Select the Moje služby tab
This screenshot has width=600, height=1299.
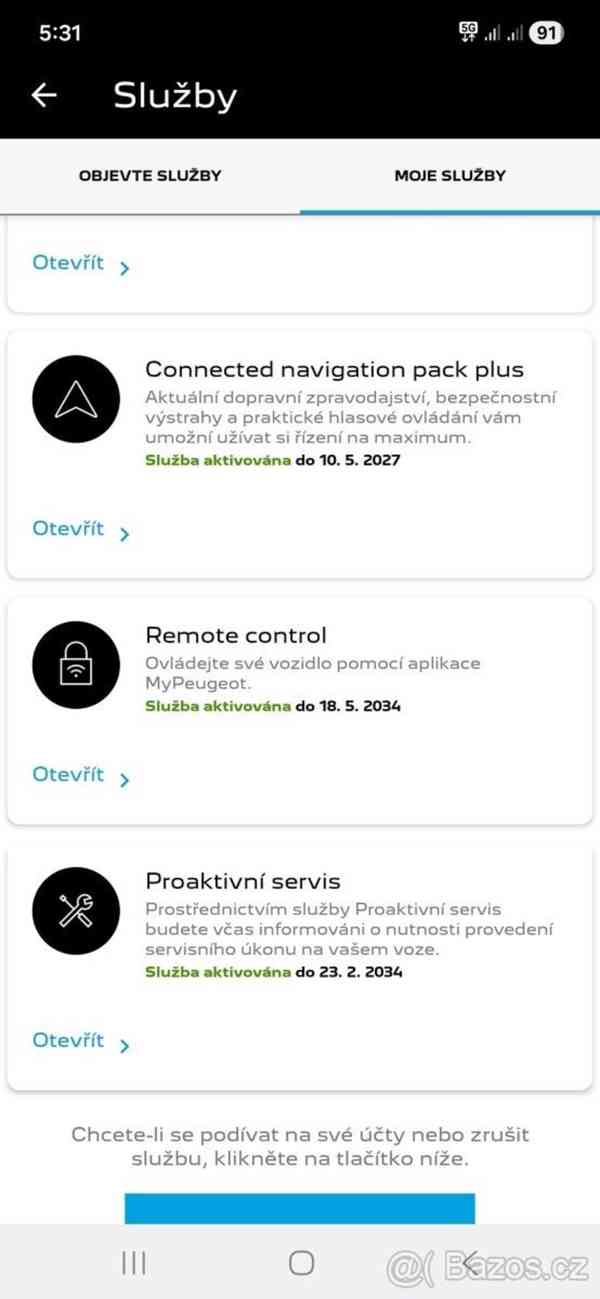pos(450,176)
